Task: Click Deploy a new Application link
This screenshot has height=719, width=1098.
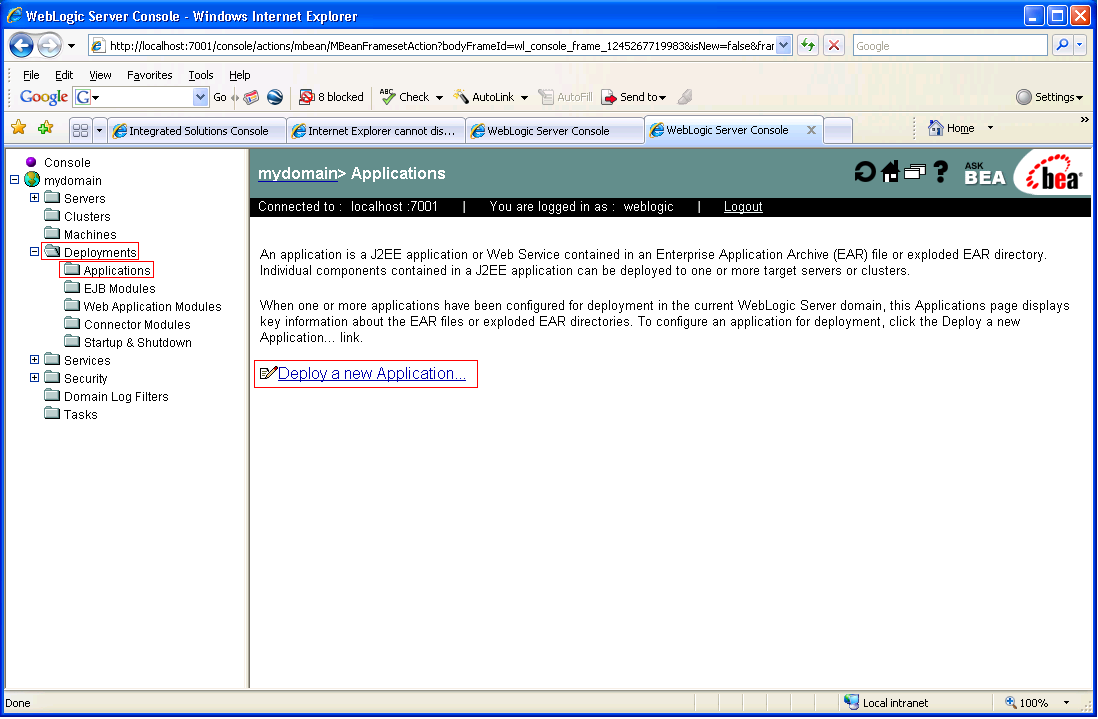Action: pos(371,374)
